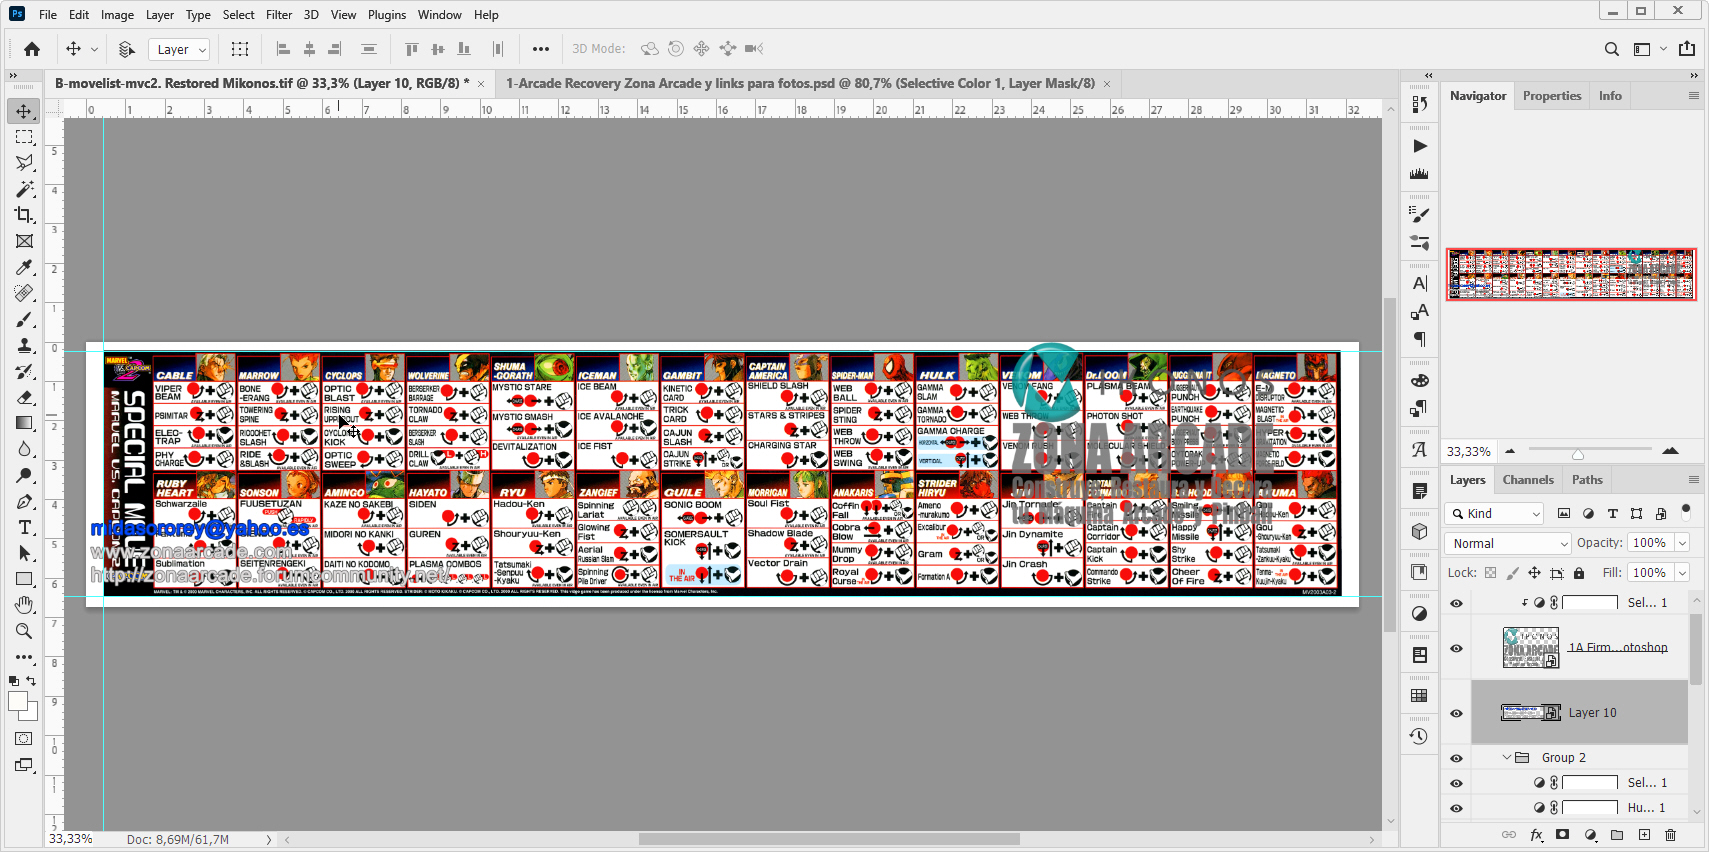Switch to the 1-Arcade Recovery document tab

click(x=800, y=83)
